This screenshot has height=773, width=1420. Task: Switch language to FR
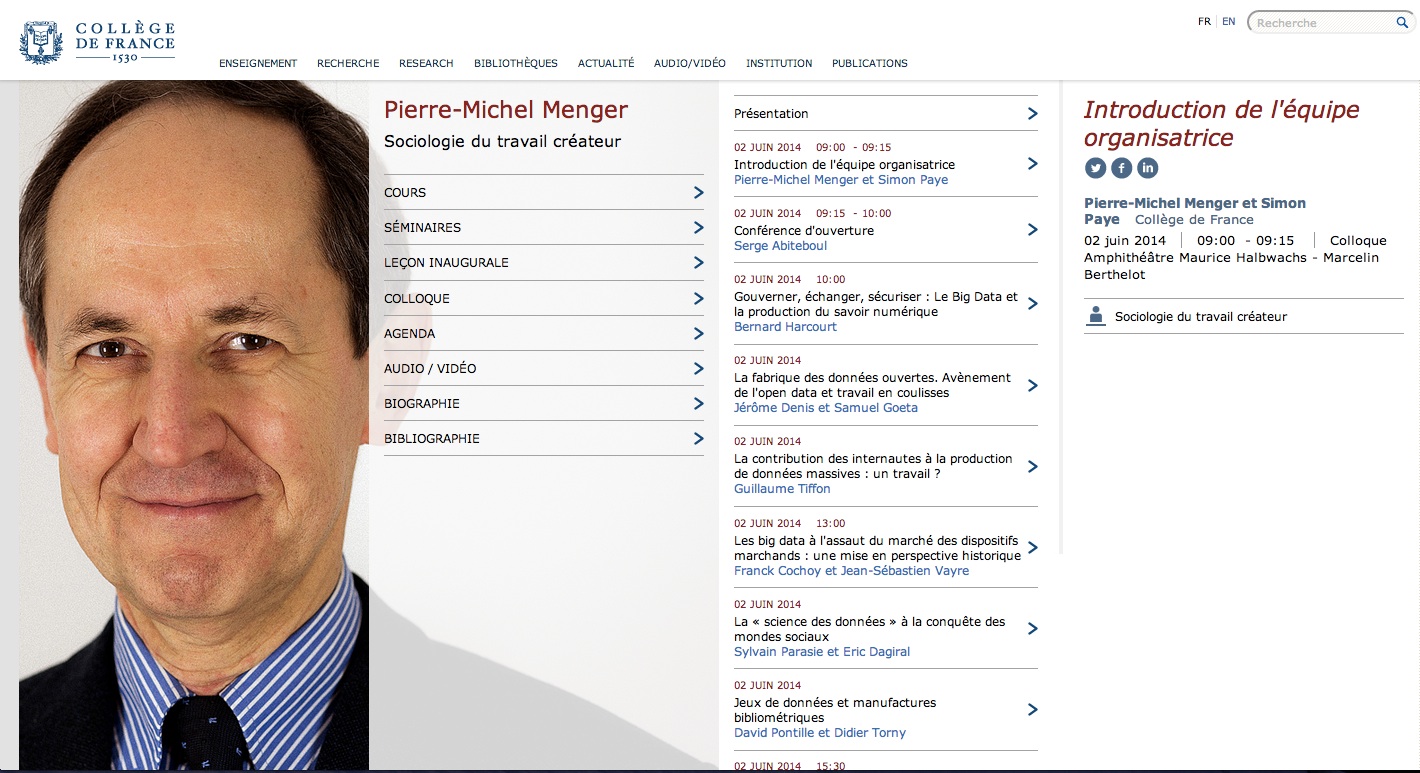[x=1204, y=21]
